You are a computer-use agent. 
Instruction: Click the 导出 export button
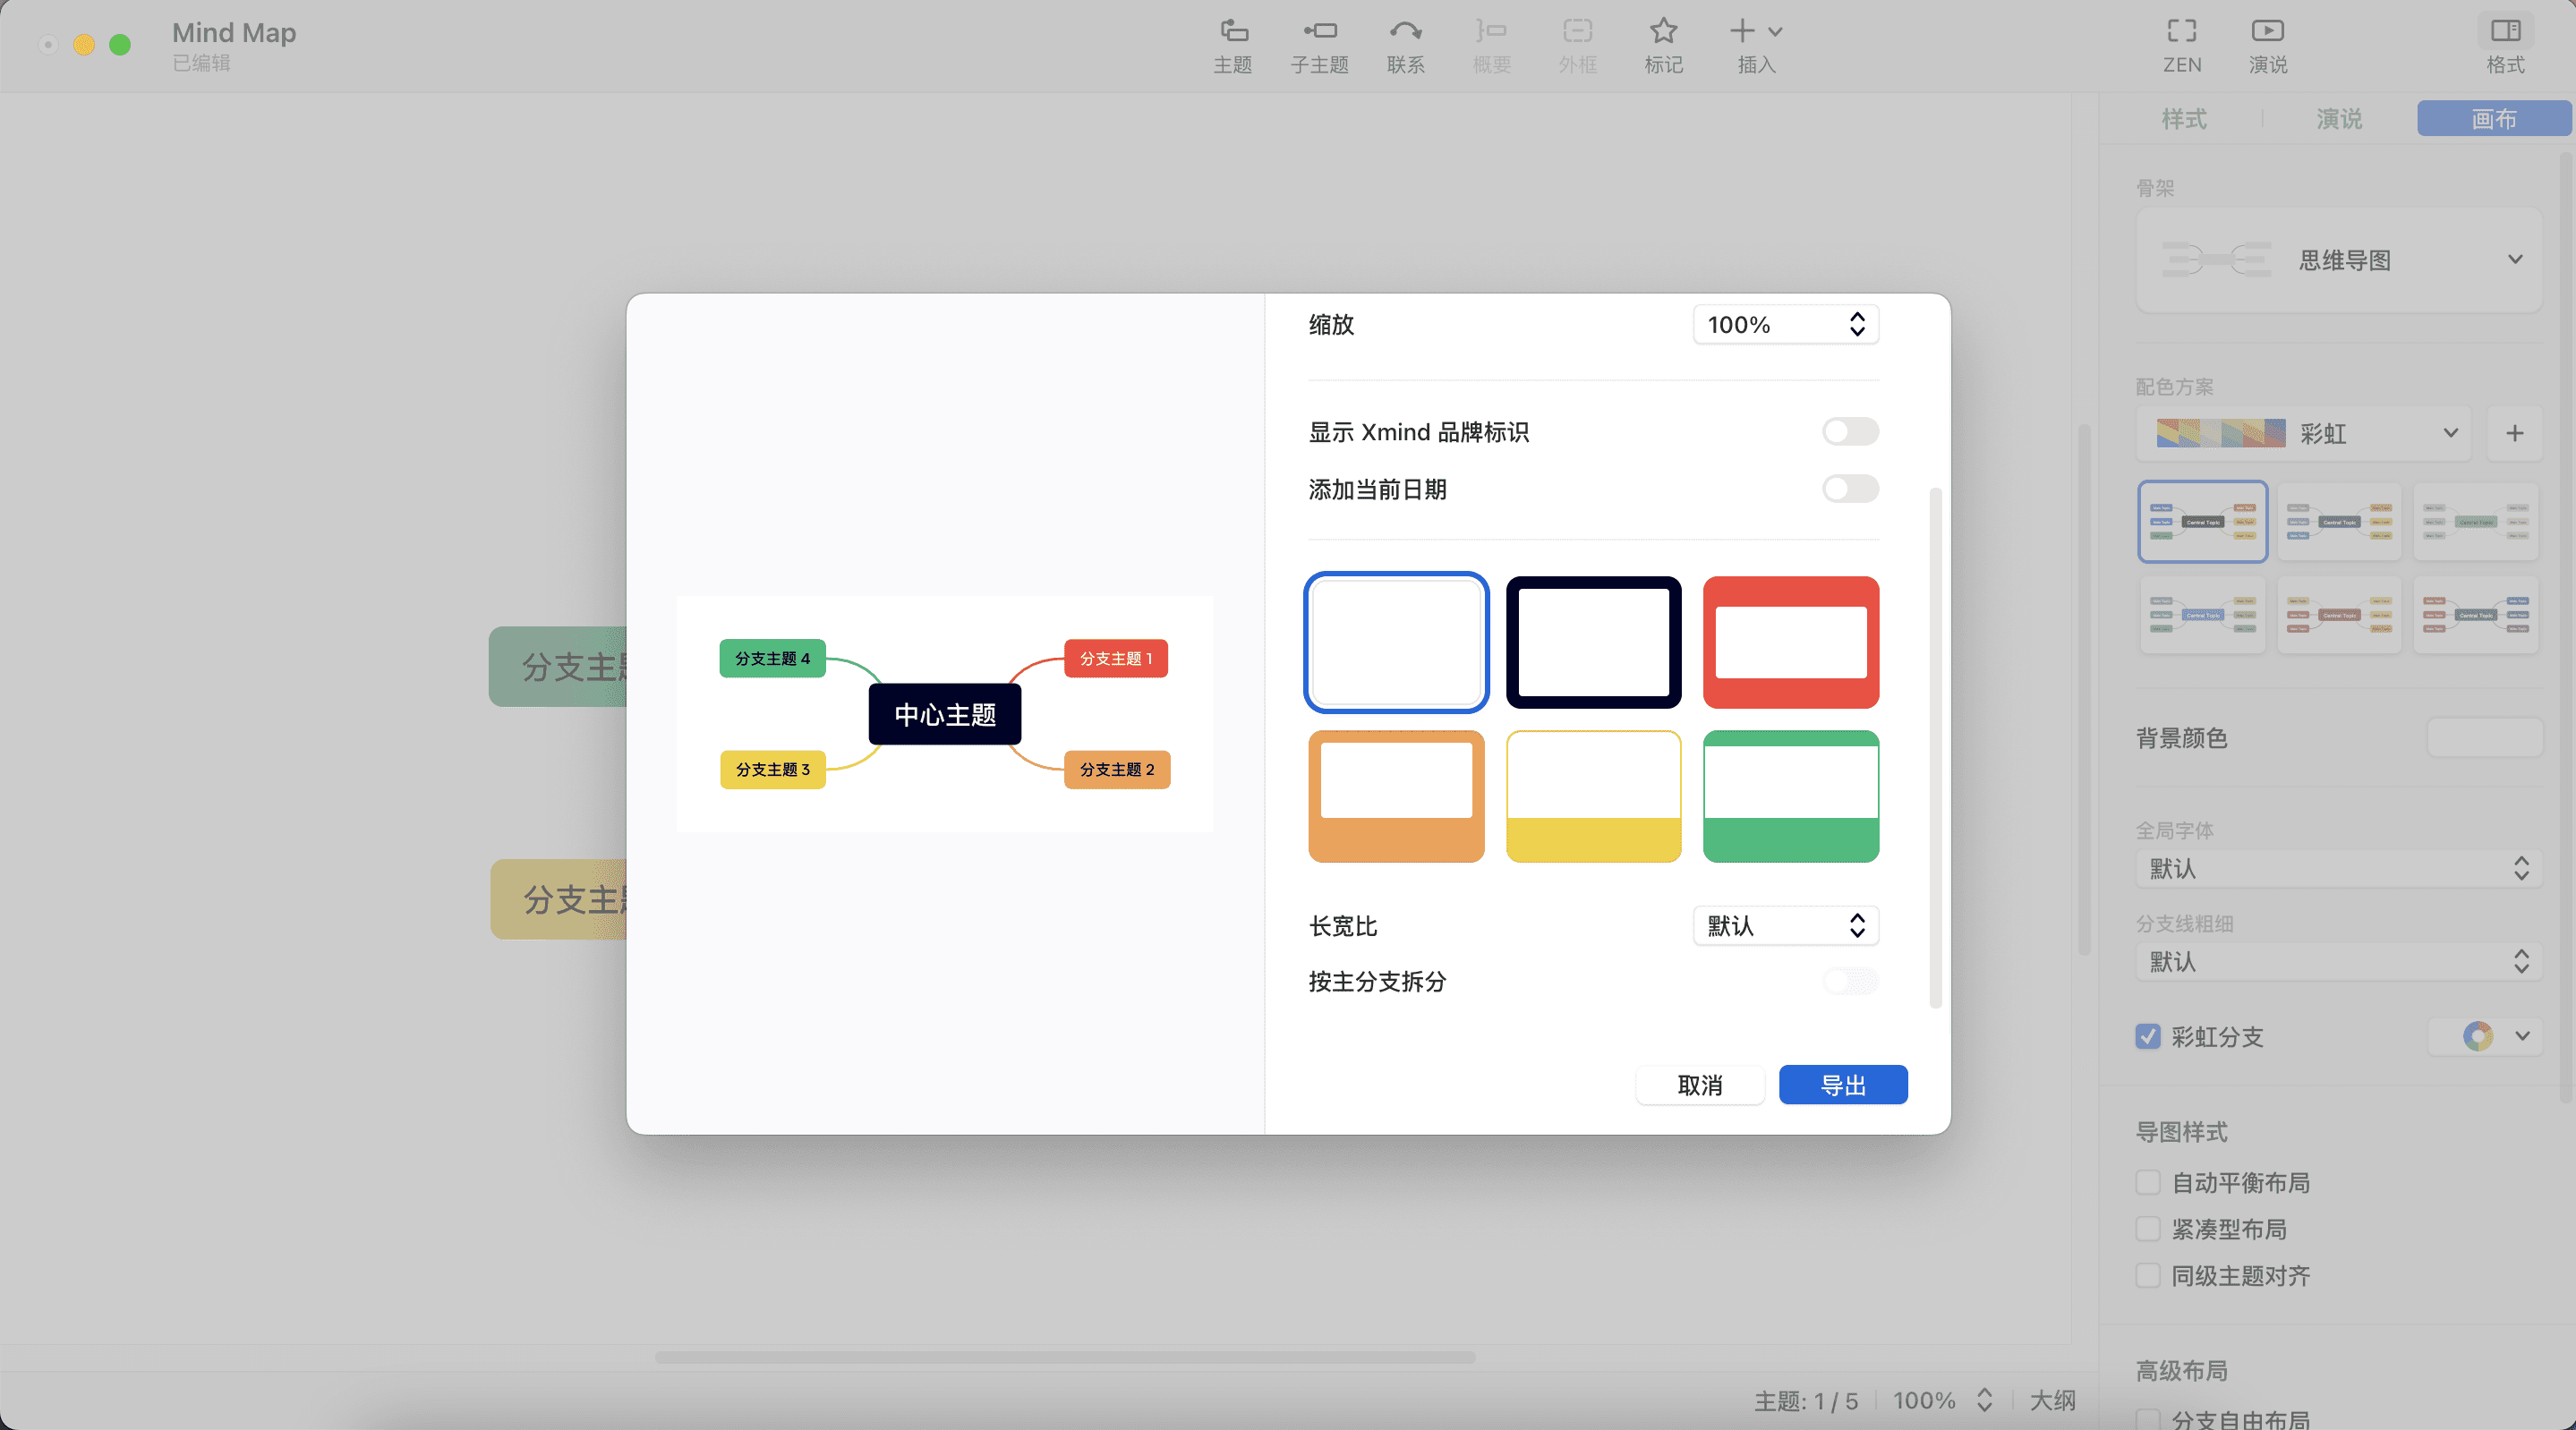(x=1843, y=1085)
